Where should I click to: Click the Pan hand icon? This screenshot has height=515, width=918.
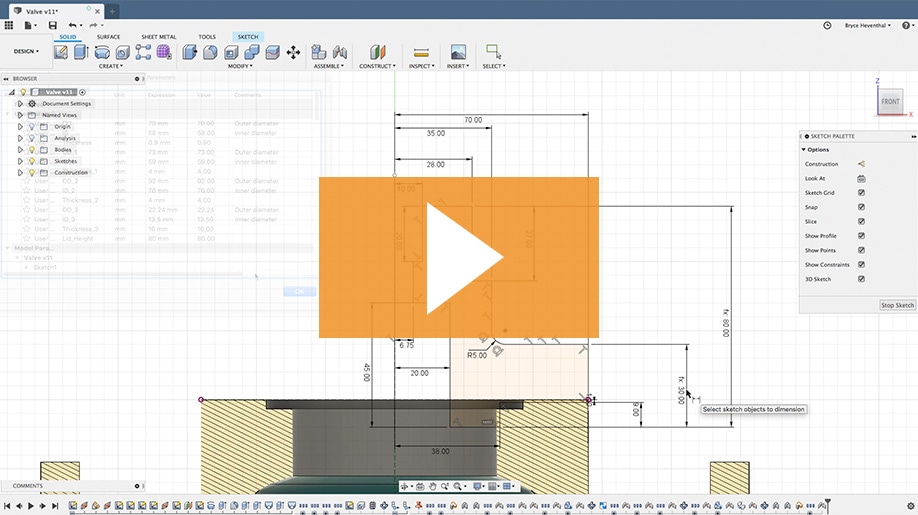coord(432,486)
